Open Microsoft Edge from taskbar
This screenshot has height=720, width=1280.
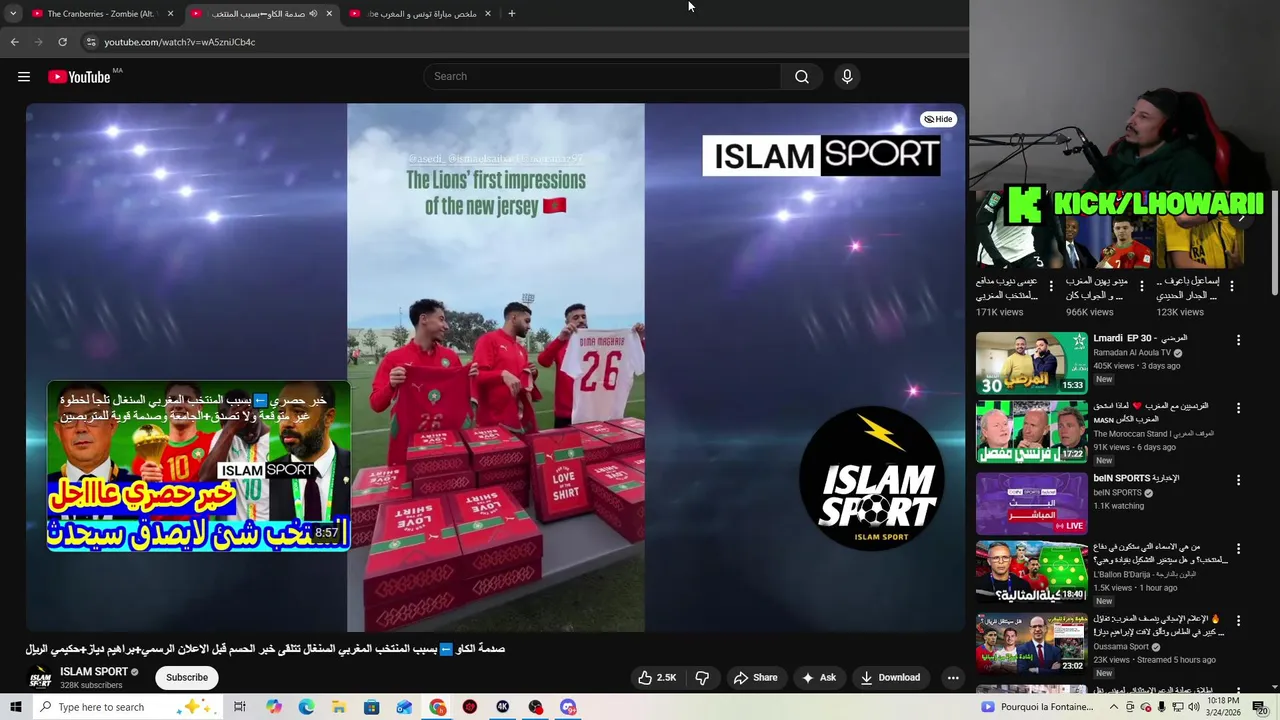[x=306, y=707]
